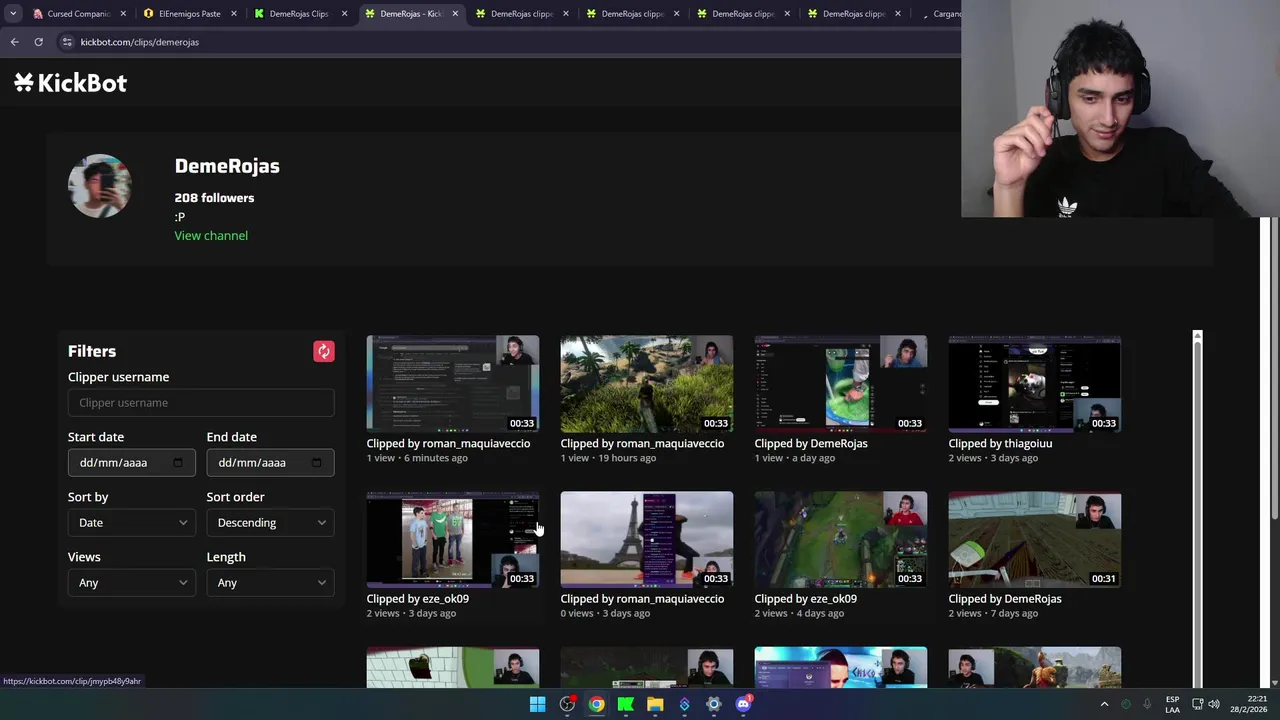Open the volume speaker tray icon
The image size is (1280, 720).
point(1214,704)
